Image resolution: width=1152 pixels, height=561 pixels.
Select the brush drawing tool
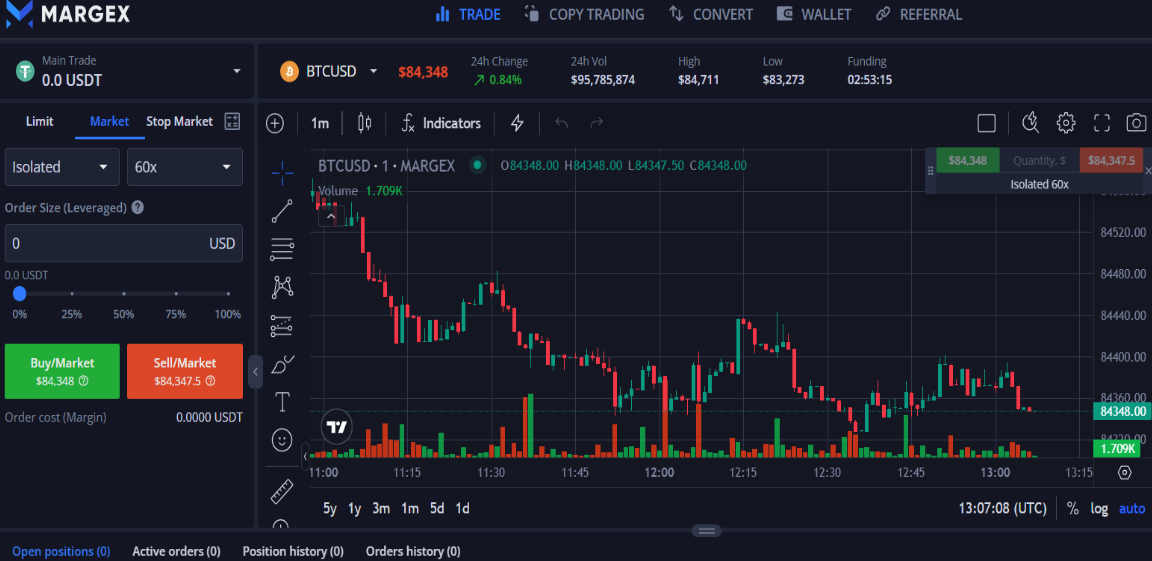pos(282,363)
